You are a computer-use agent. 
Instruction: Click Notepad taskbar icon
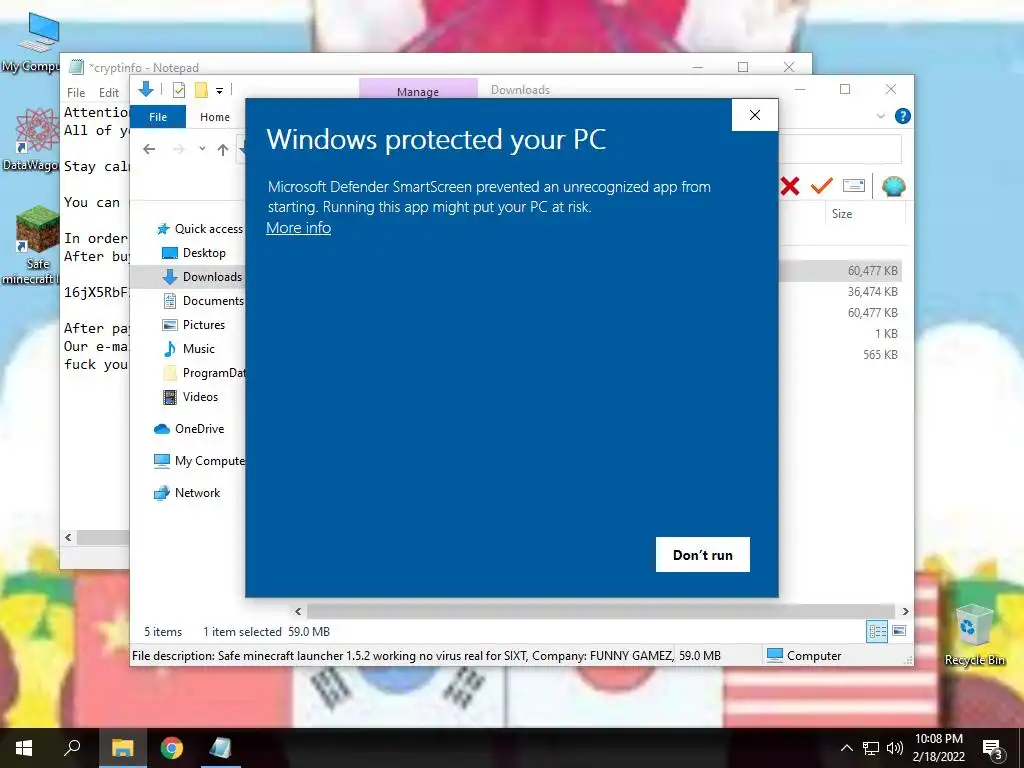coord(221,748)
